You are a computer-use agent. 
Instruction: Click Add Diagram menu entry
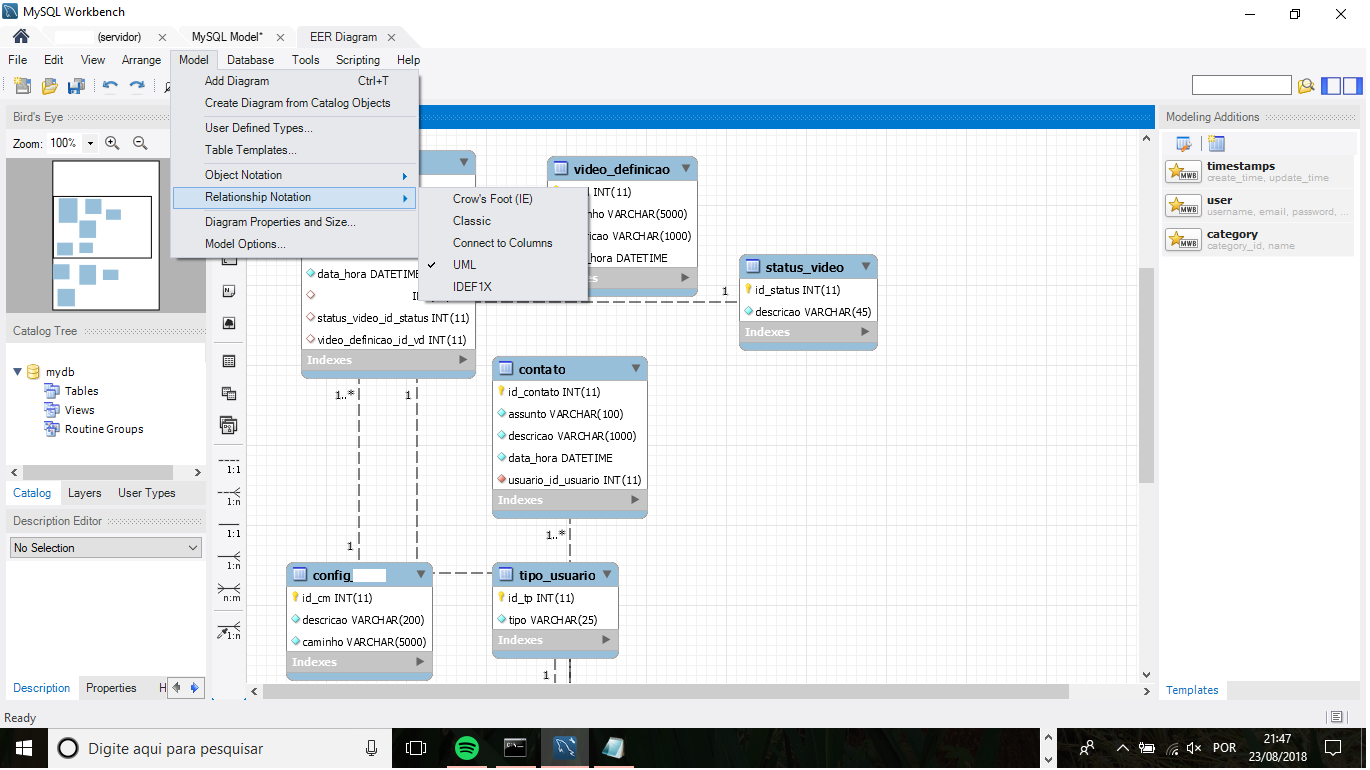click(x=294, y=81)
